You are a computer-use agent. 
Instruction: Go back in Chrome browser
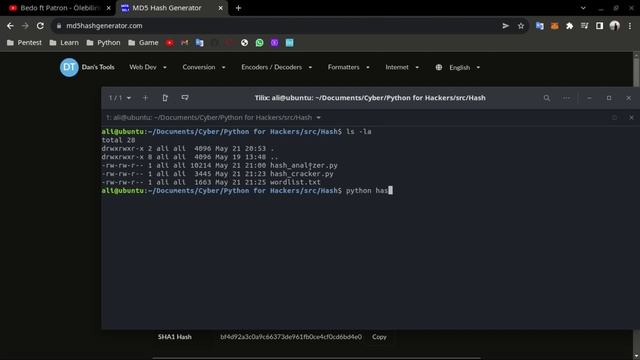click(x=10, y=26)
